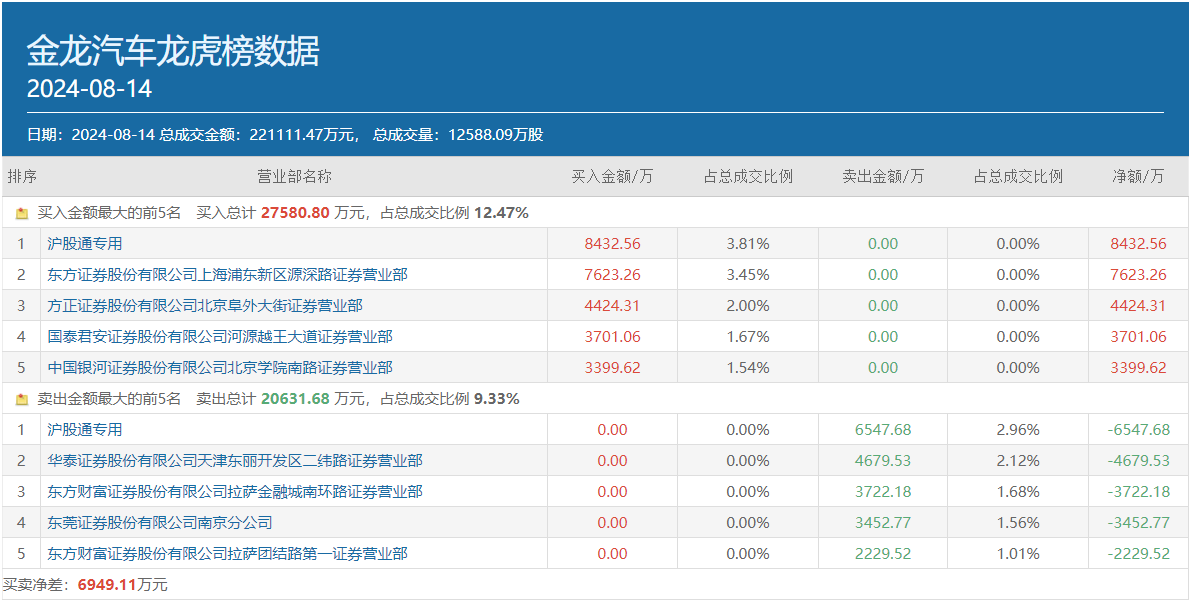Click the icon beside 买入金额最大的前5名

pos(22,213)
